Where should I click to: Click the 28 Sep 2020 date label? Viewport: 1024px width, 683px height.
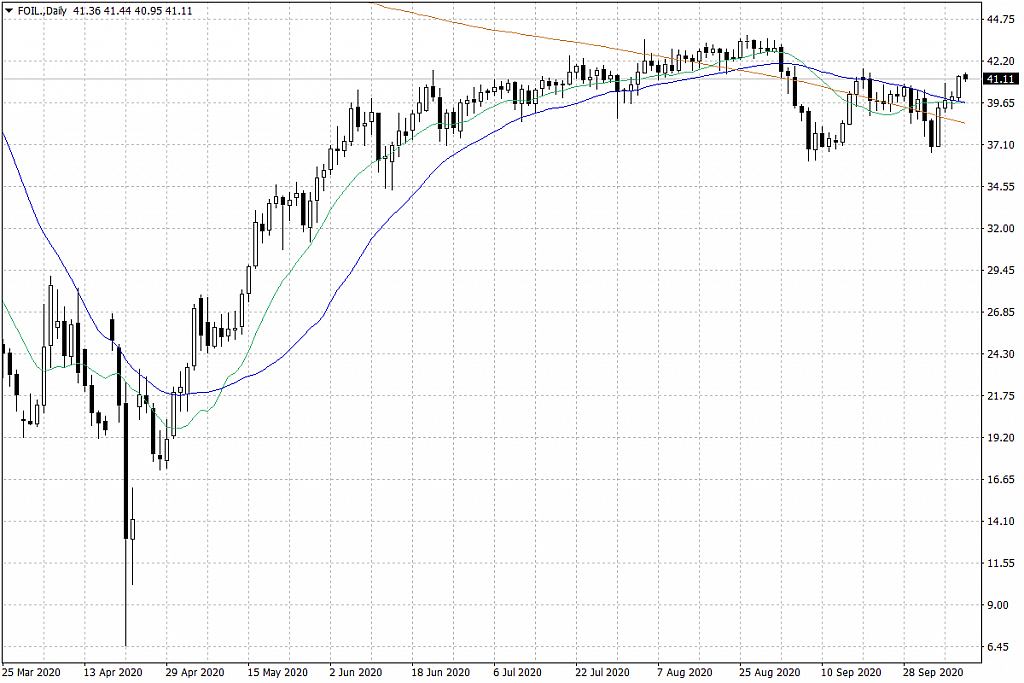(933, 672)
